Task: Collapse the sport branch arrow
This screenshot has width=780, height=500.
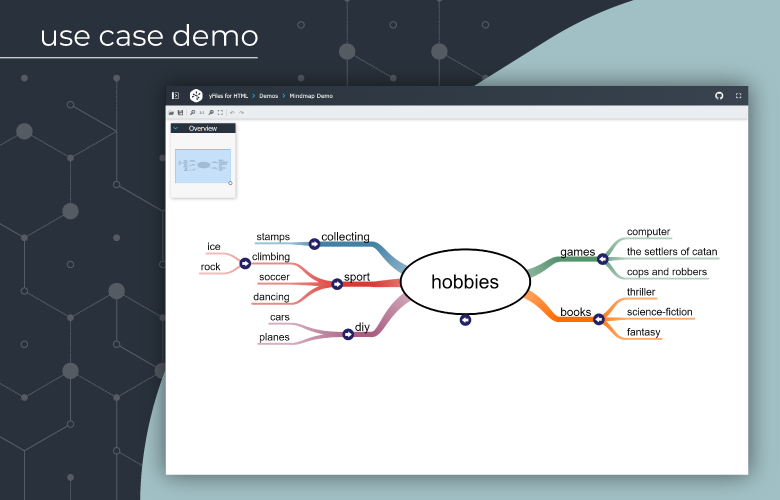Action: pos(337,284)
